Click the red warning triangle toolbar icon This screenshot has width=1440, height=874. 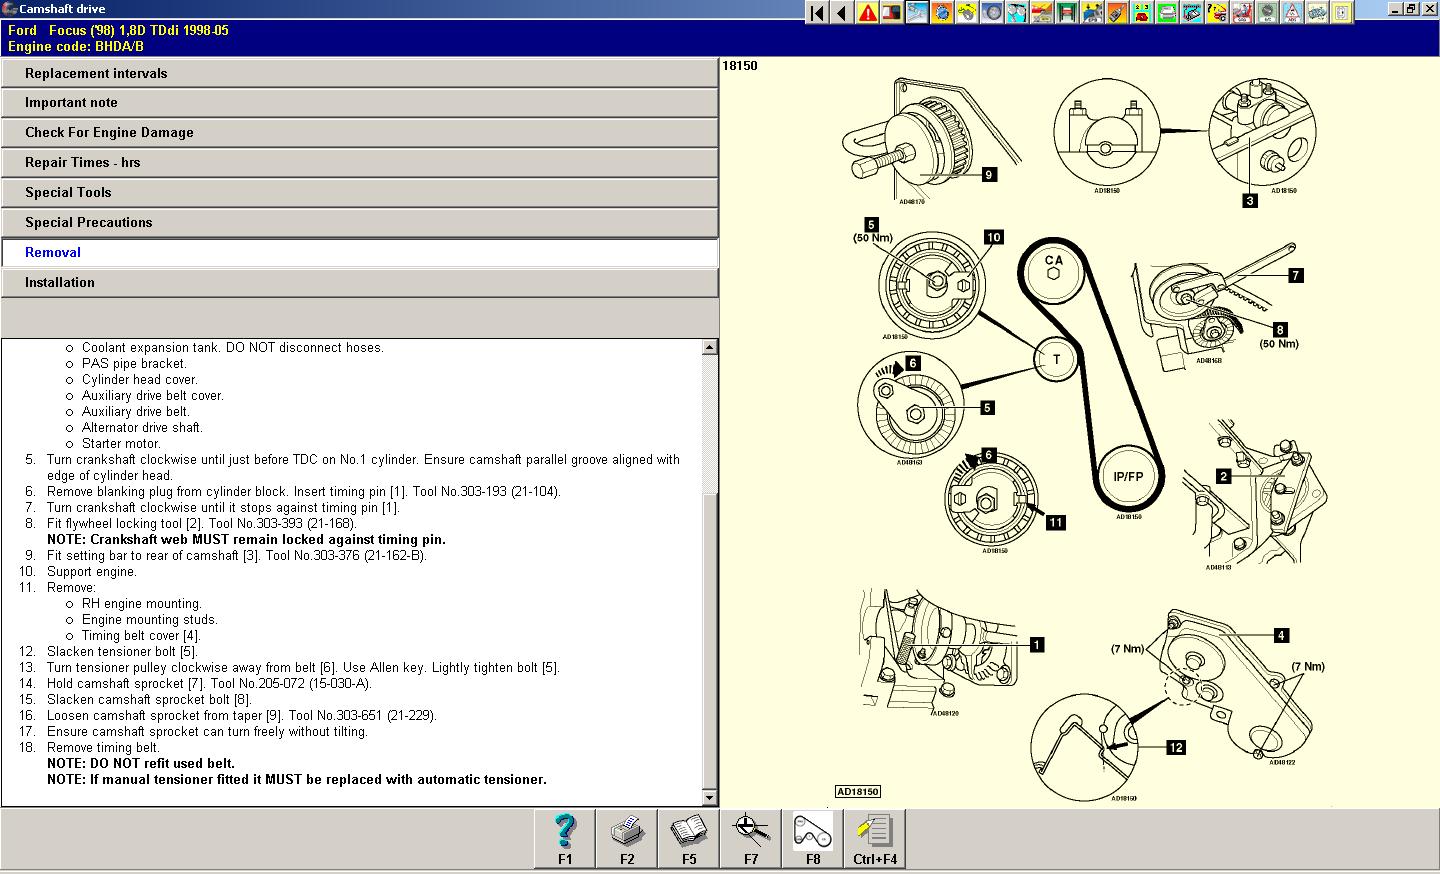(x=867, y=12)
